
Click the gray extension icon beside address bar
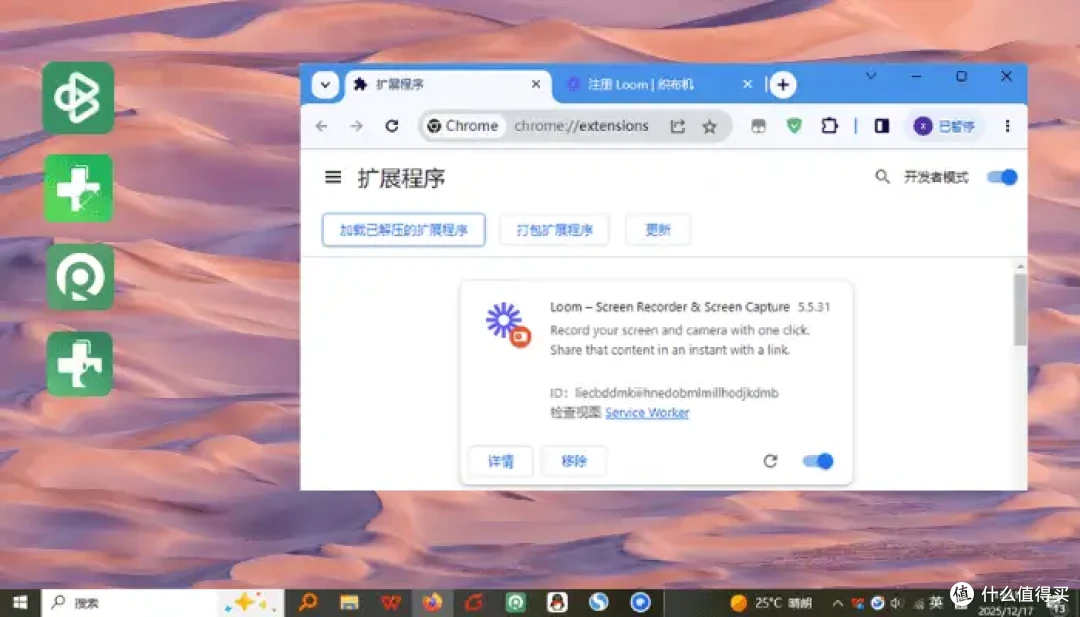pos(758,126)
